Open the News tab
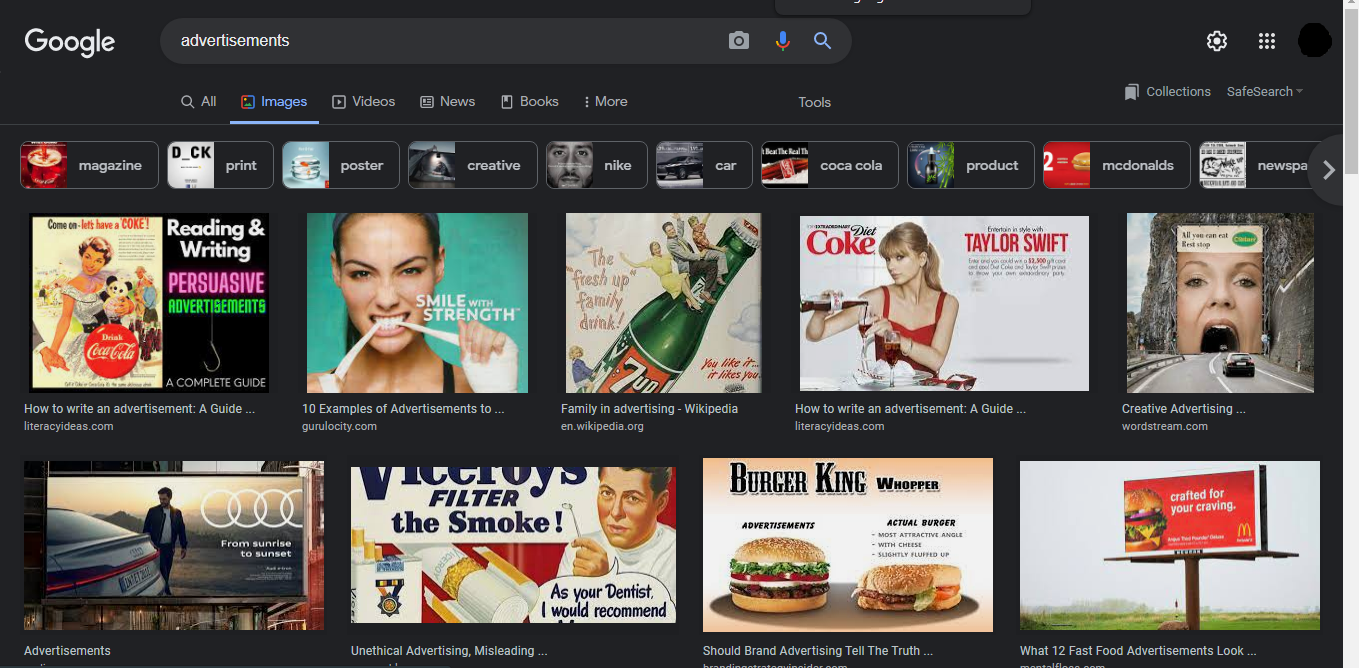The image size is (1359, 668). (x=448, y=102)
